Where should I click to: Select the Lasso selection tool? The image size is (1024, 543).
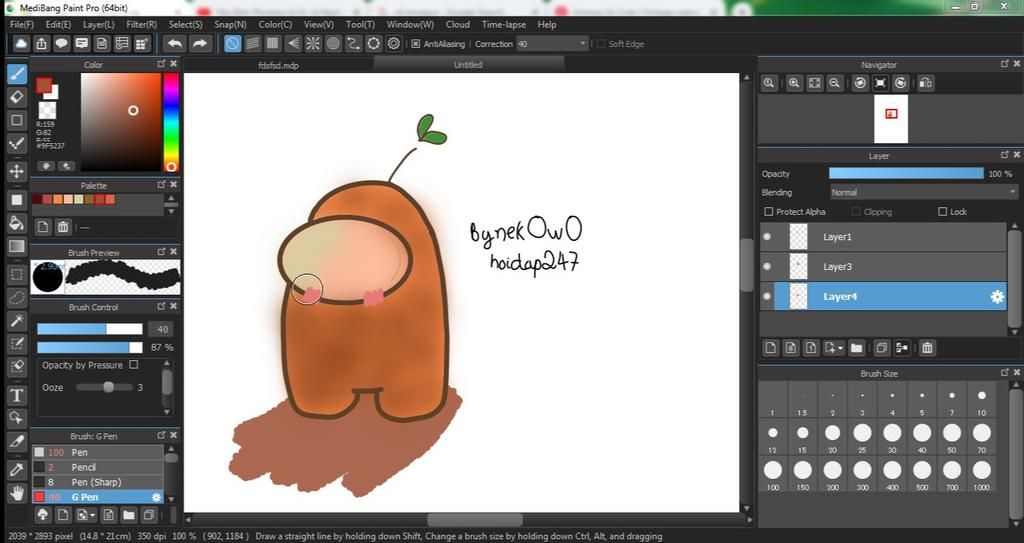[x=17, y=297]
